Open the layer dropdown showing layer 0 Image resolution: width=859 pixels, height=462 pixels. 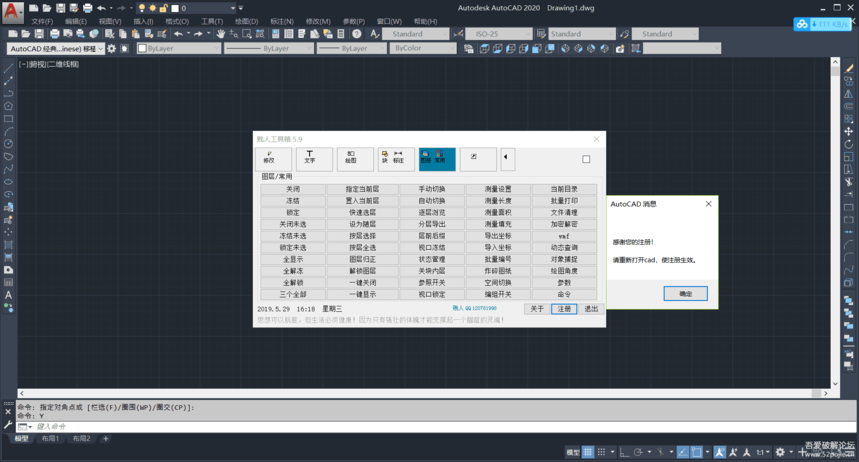pyautogui.click(x=233, y=8)
